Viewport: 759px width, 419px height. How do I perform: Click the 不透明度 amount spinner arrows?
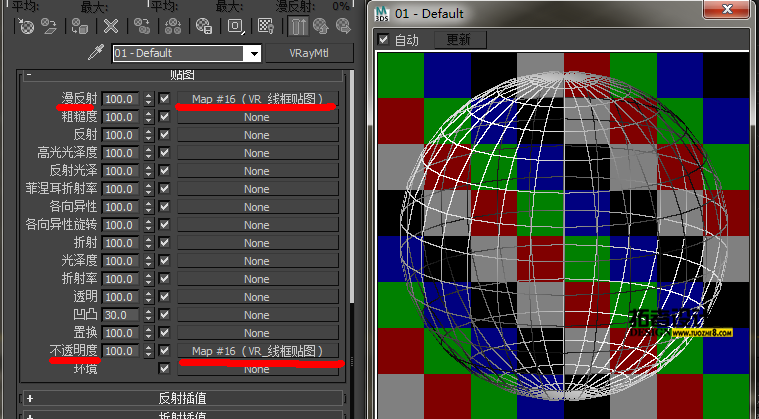pyautogui.click(x=149, y=351)
